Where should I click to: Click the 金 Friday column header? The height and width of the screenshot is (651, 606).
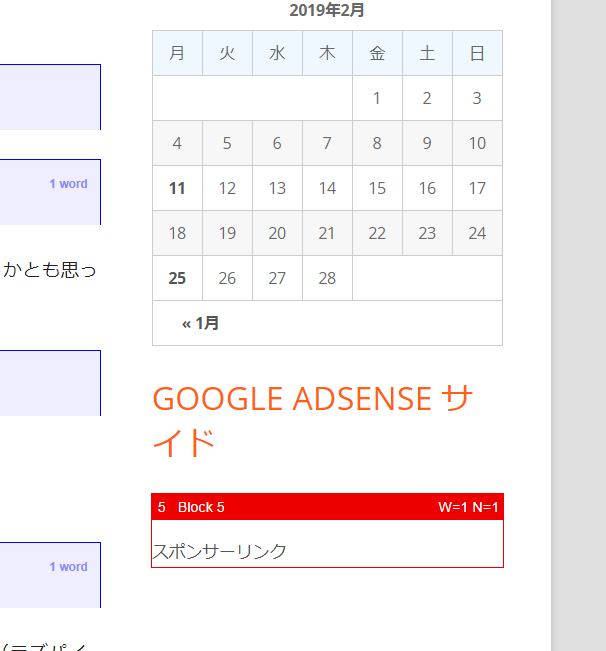point(377,53)
